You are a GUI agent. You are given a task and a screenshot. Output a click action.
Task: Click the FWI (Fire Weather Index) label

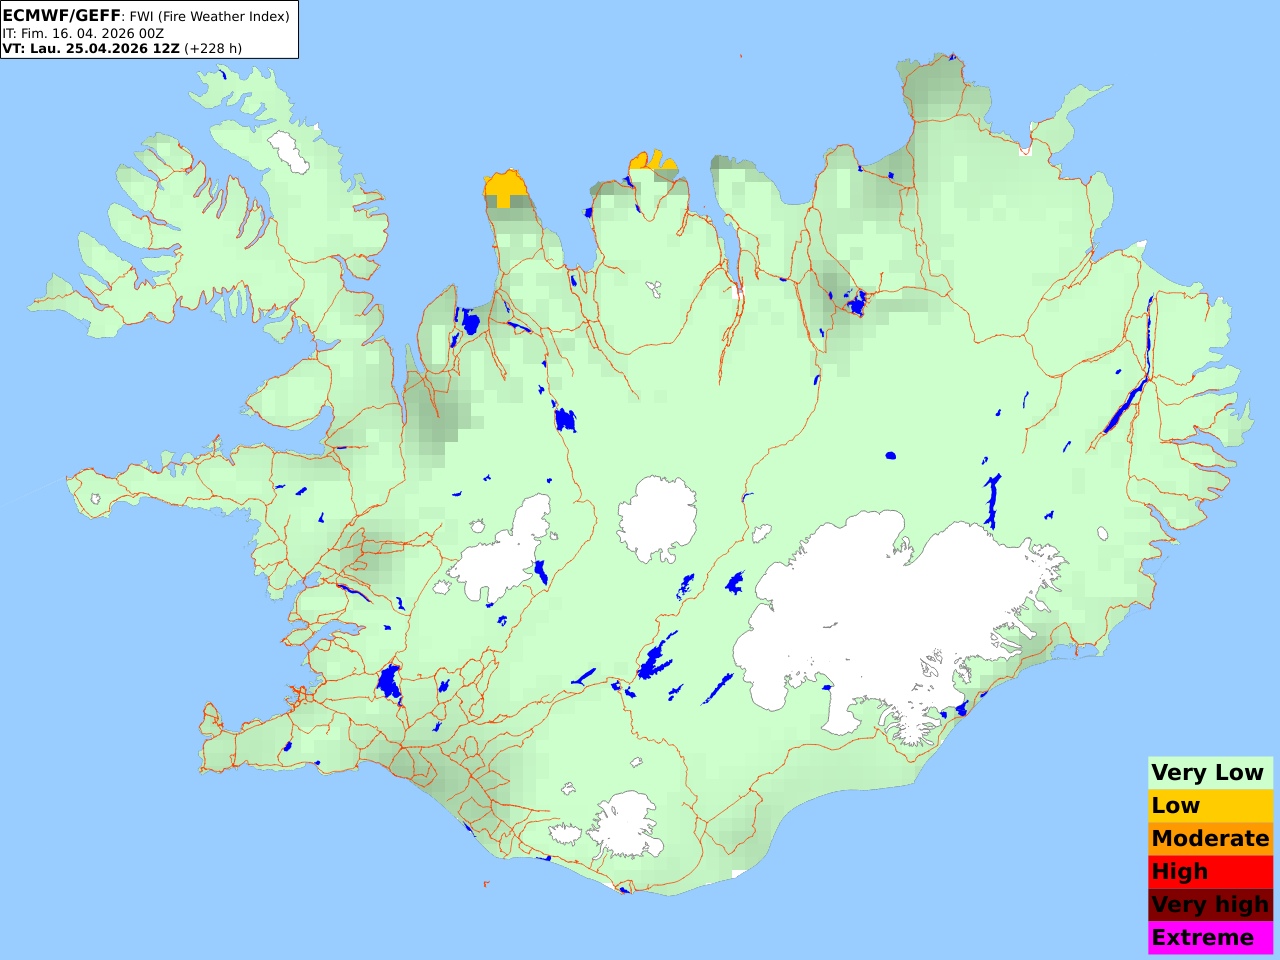(x=210, y=16)
